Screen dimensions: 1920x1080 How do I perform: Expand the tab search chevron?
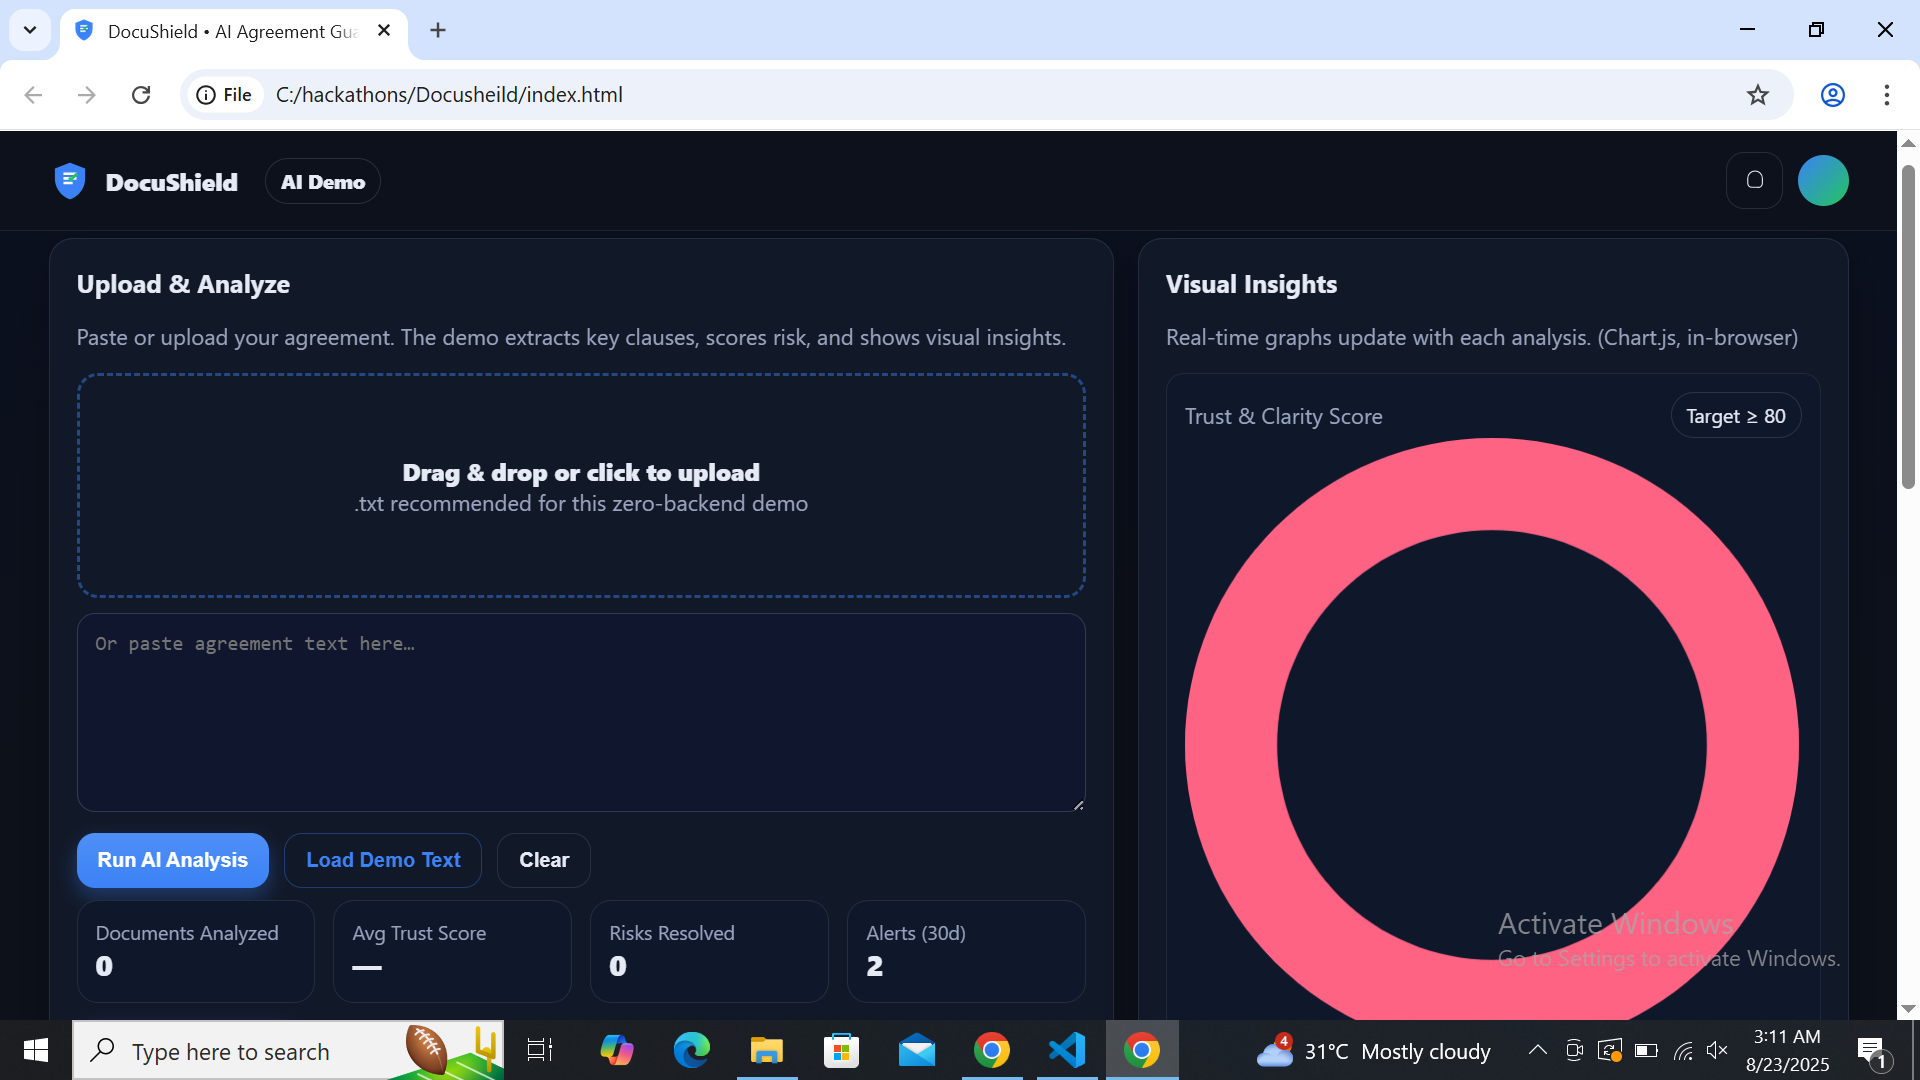click(x=30, y=30)
